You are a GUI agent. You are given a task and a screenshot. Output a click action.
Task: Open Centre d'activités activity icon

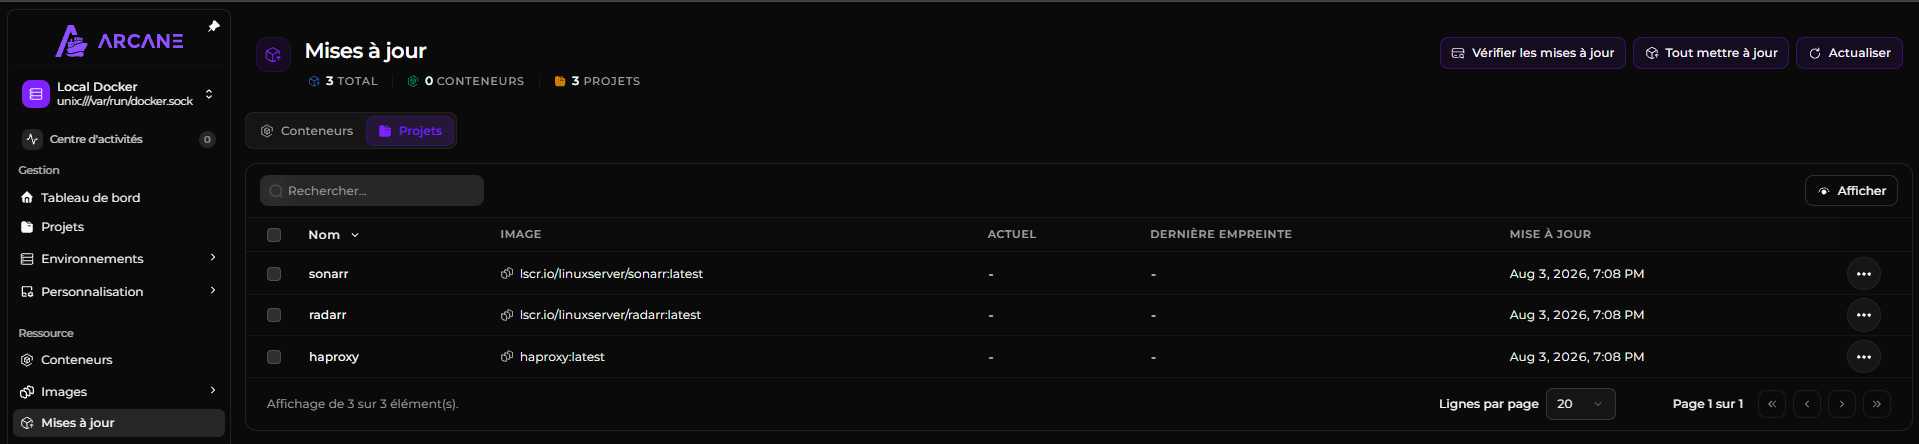point(32,139)
